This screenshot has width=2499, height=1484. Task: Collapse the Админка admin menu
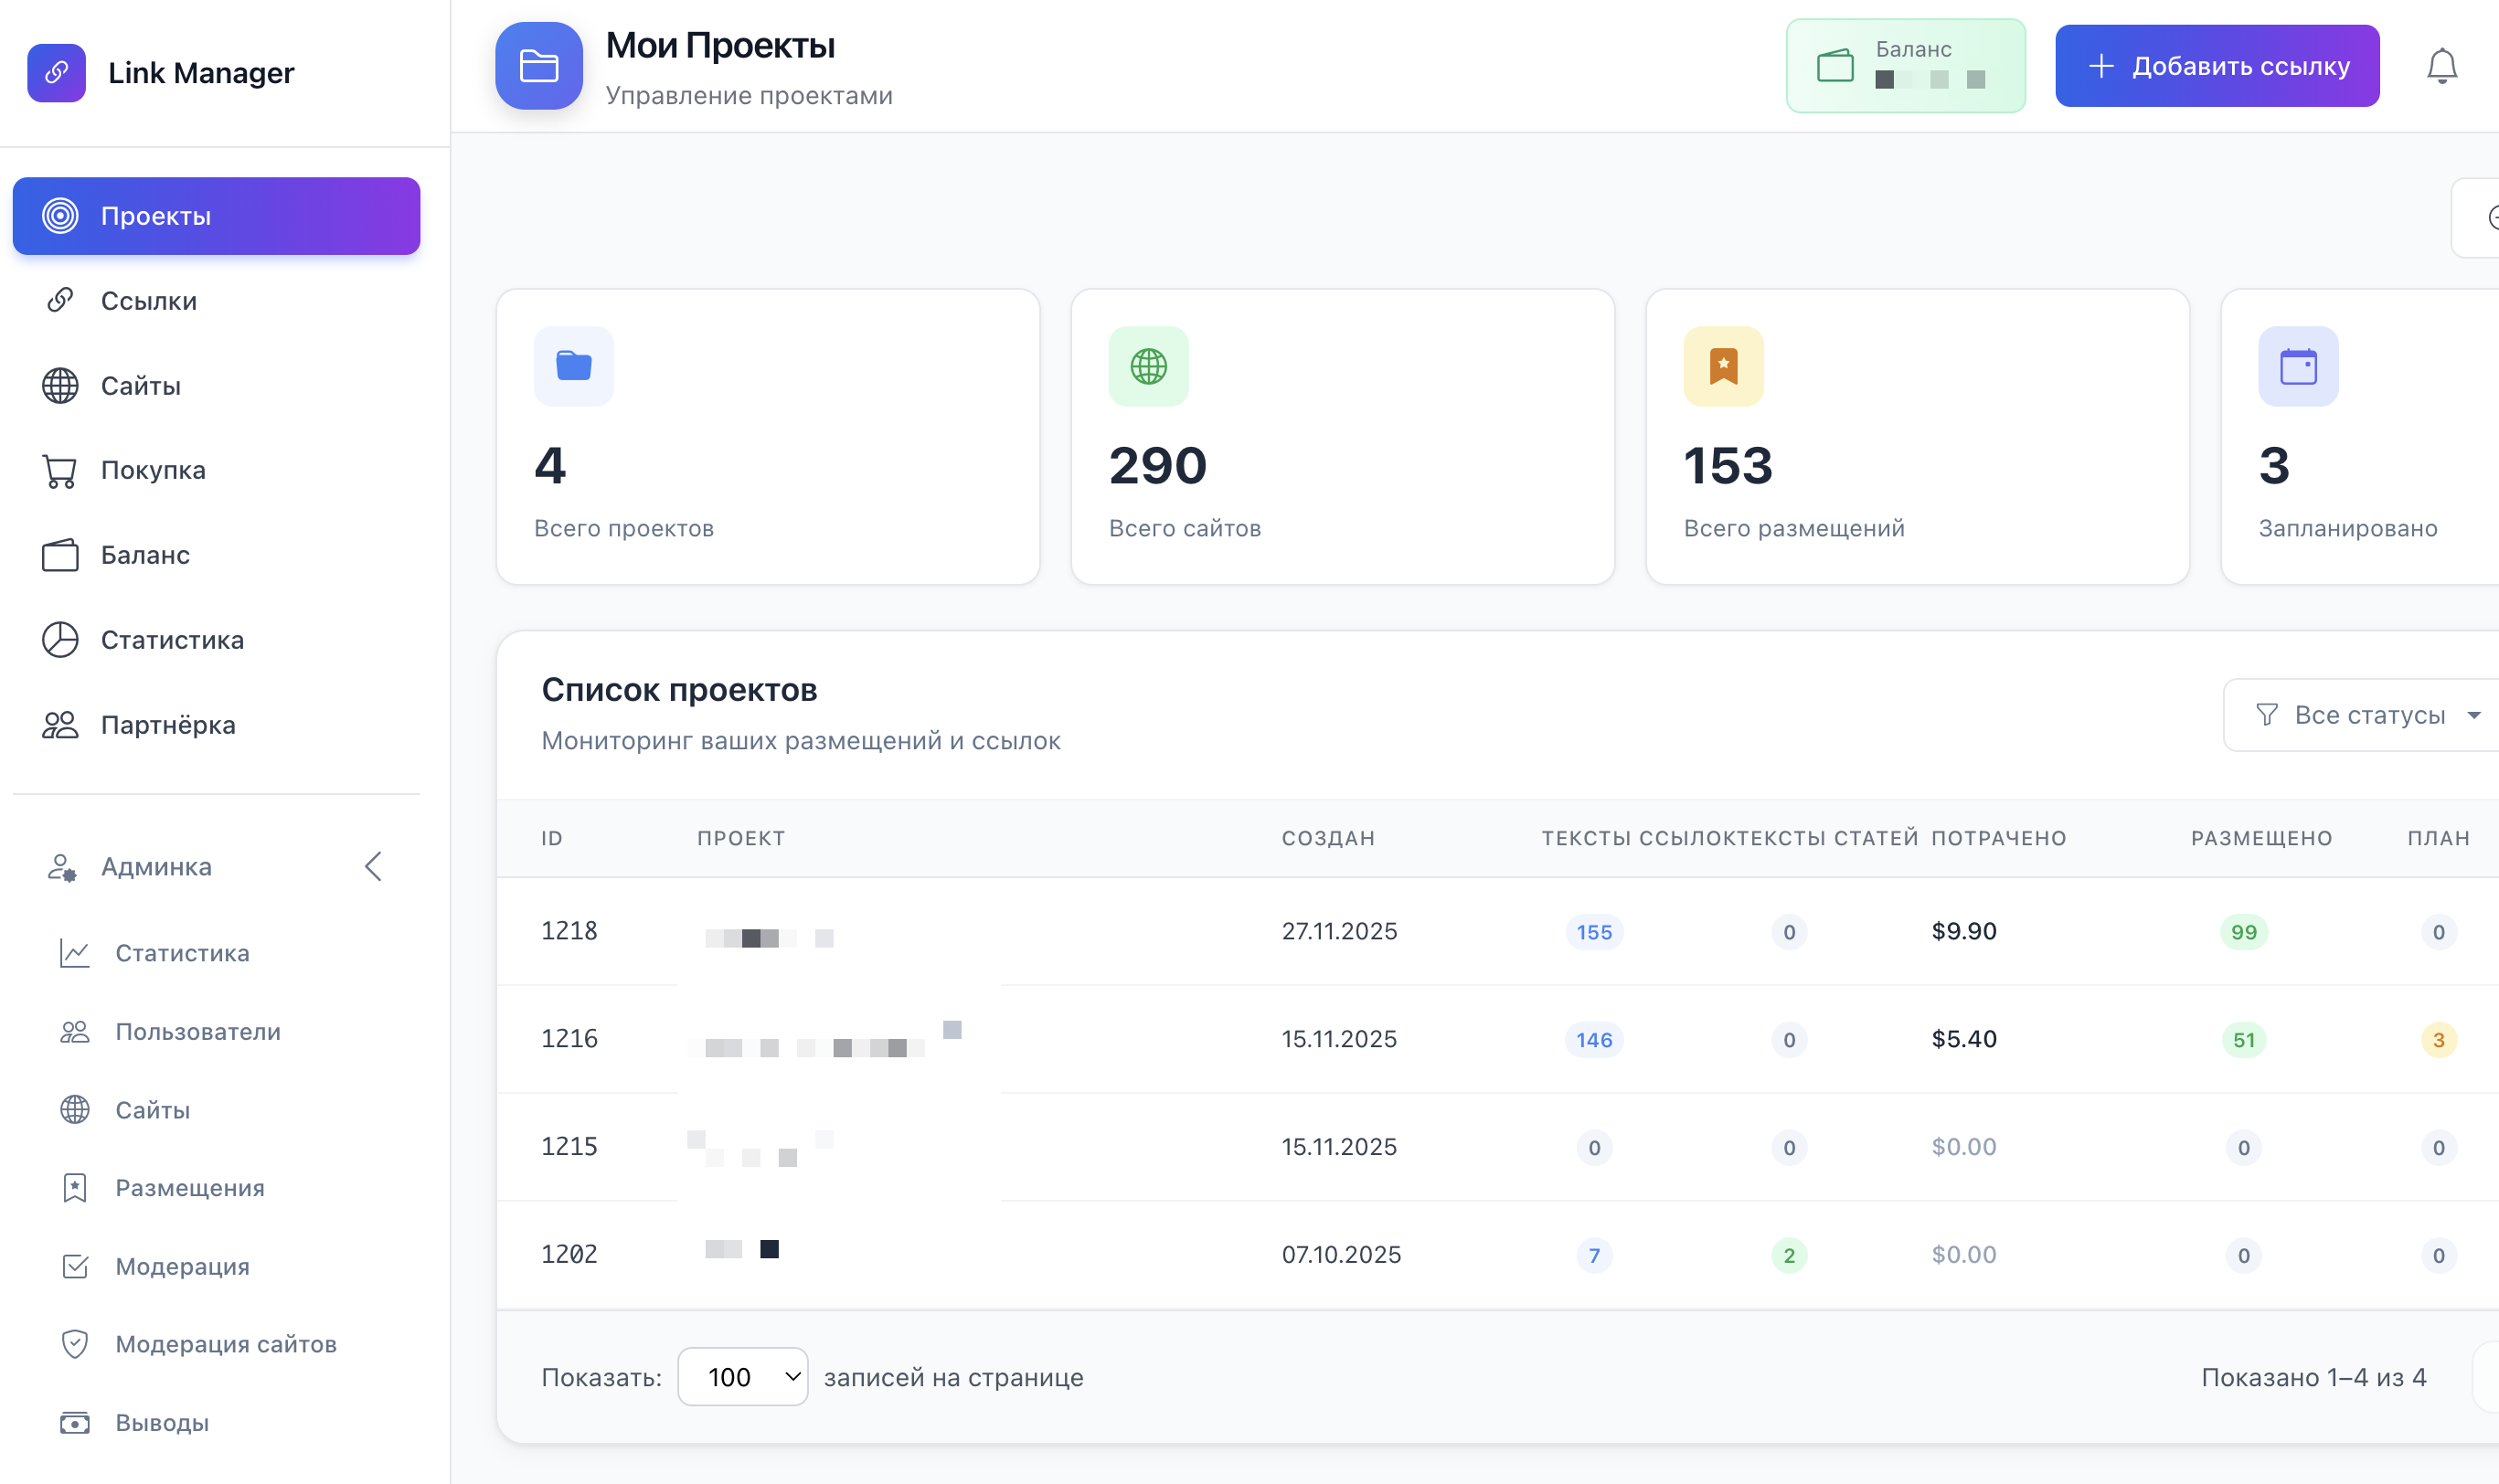click(374, 865)
